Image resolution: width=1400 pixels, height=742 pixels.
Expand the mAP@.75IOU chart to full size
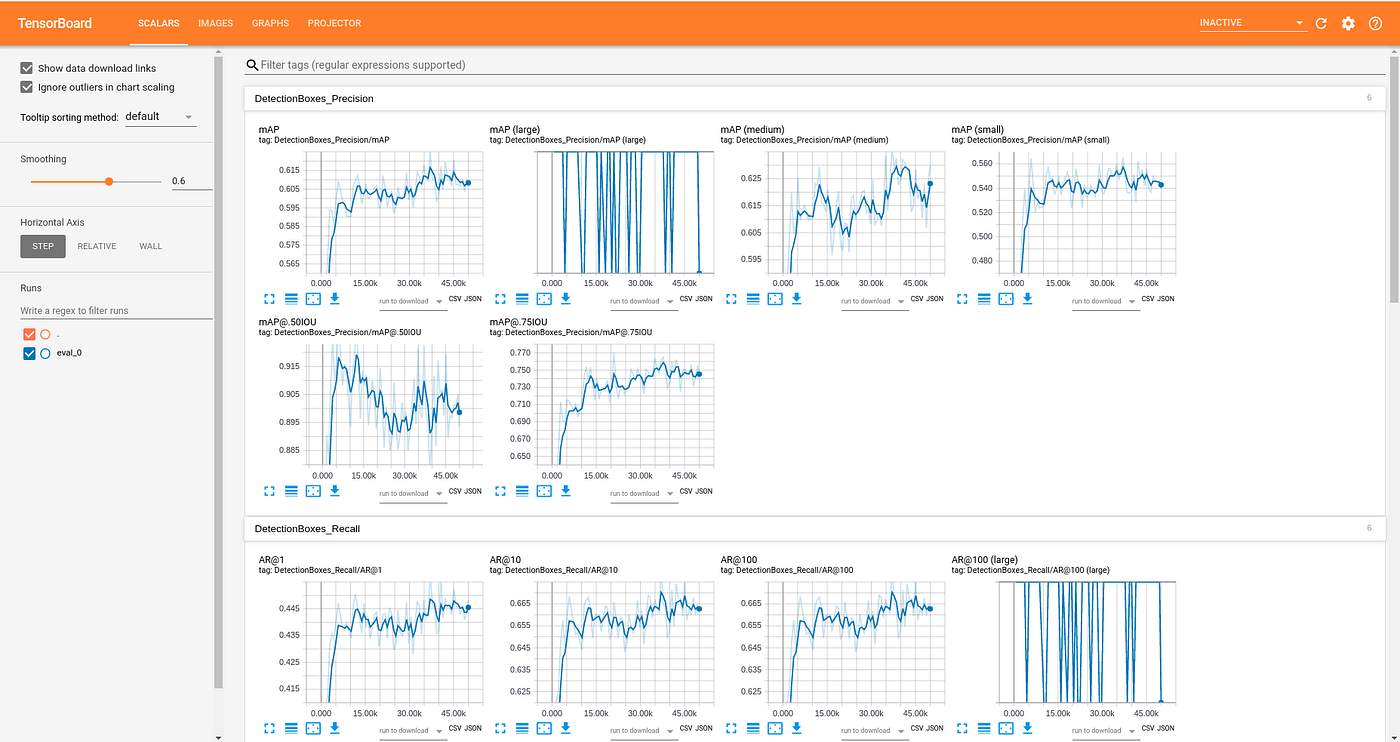coord(500,490)
